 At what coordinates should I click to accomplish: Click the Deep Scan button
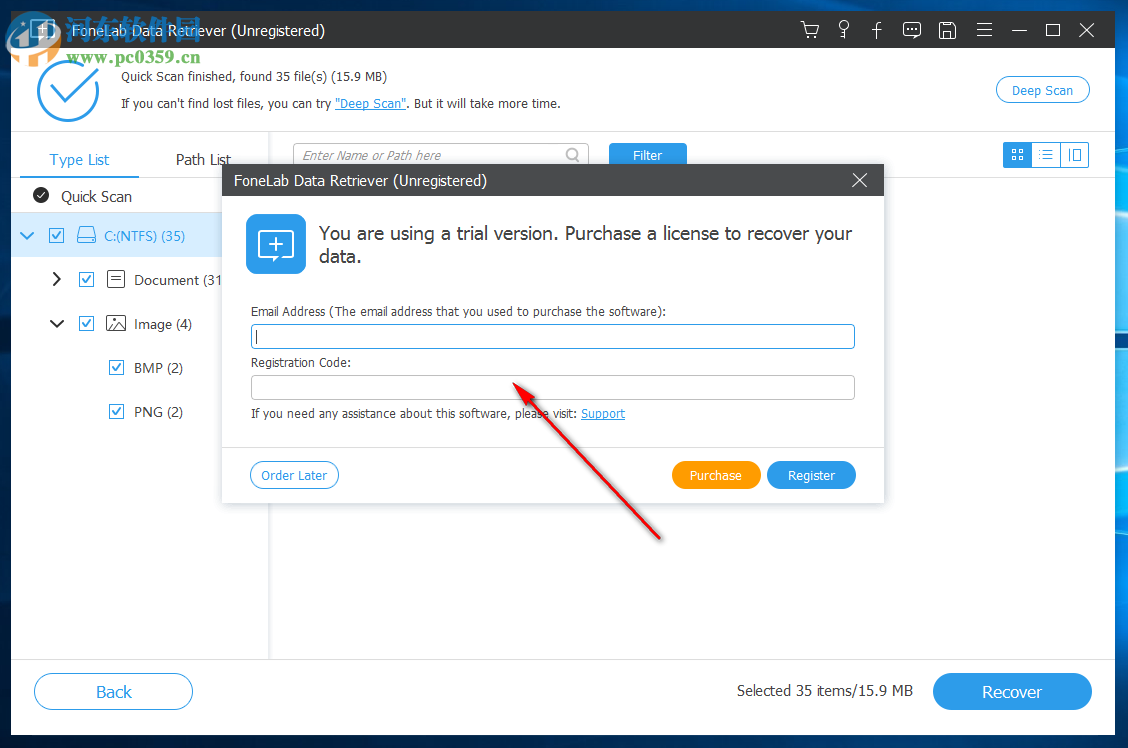[1042, 90]
